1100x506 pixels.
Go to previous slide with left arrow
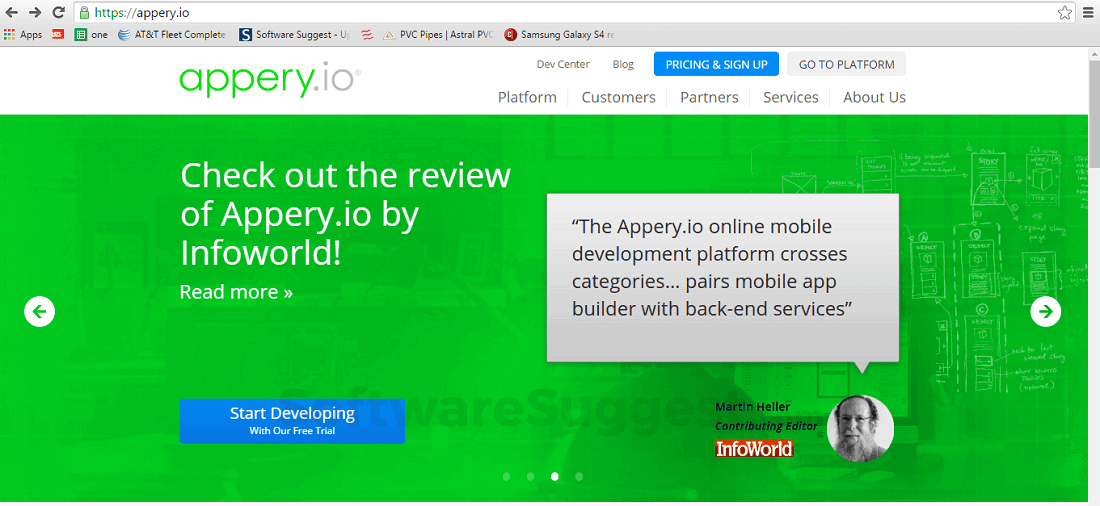39,312
